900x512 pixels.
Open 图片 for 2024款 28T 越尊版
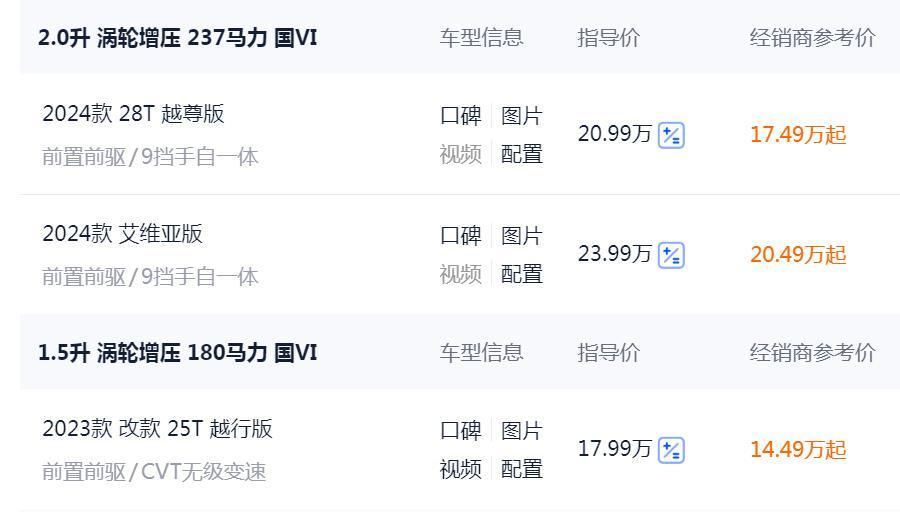coord(521,116)
